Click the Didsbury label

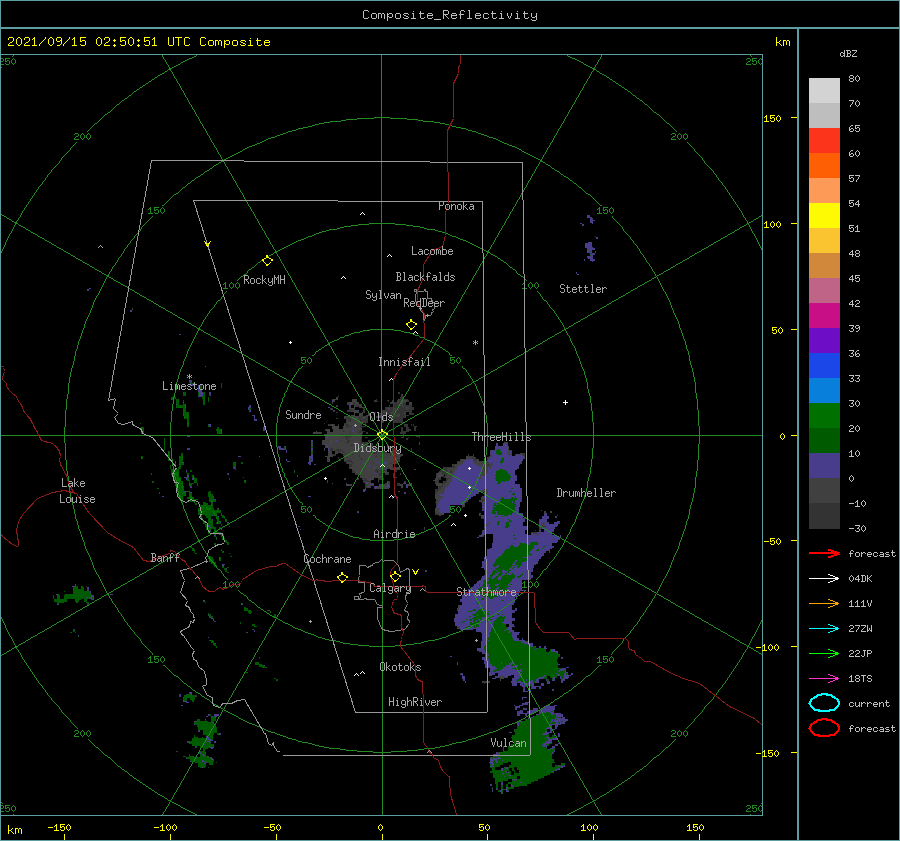click(377, 448)
